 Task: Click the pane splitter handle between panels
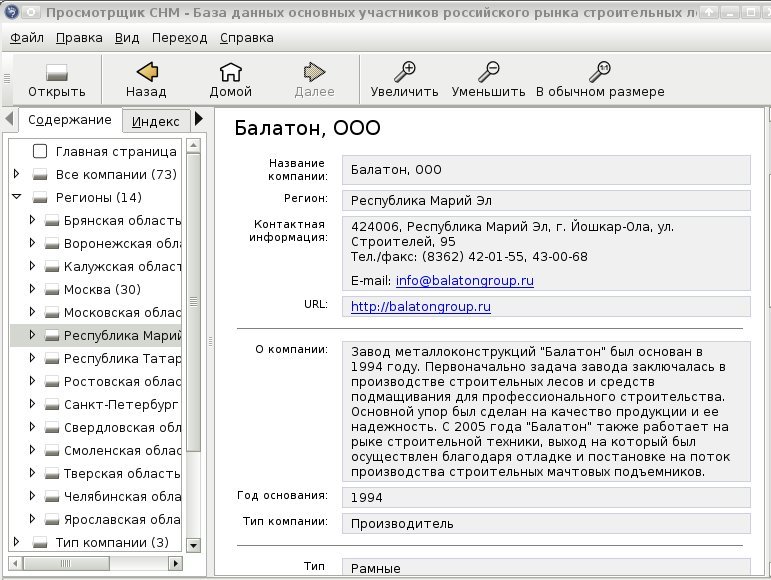click(x=210, y=342)
